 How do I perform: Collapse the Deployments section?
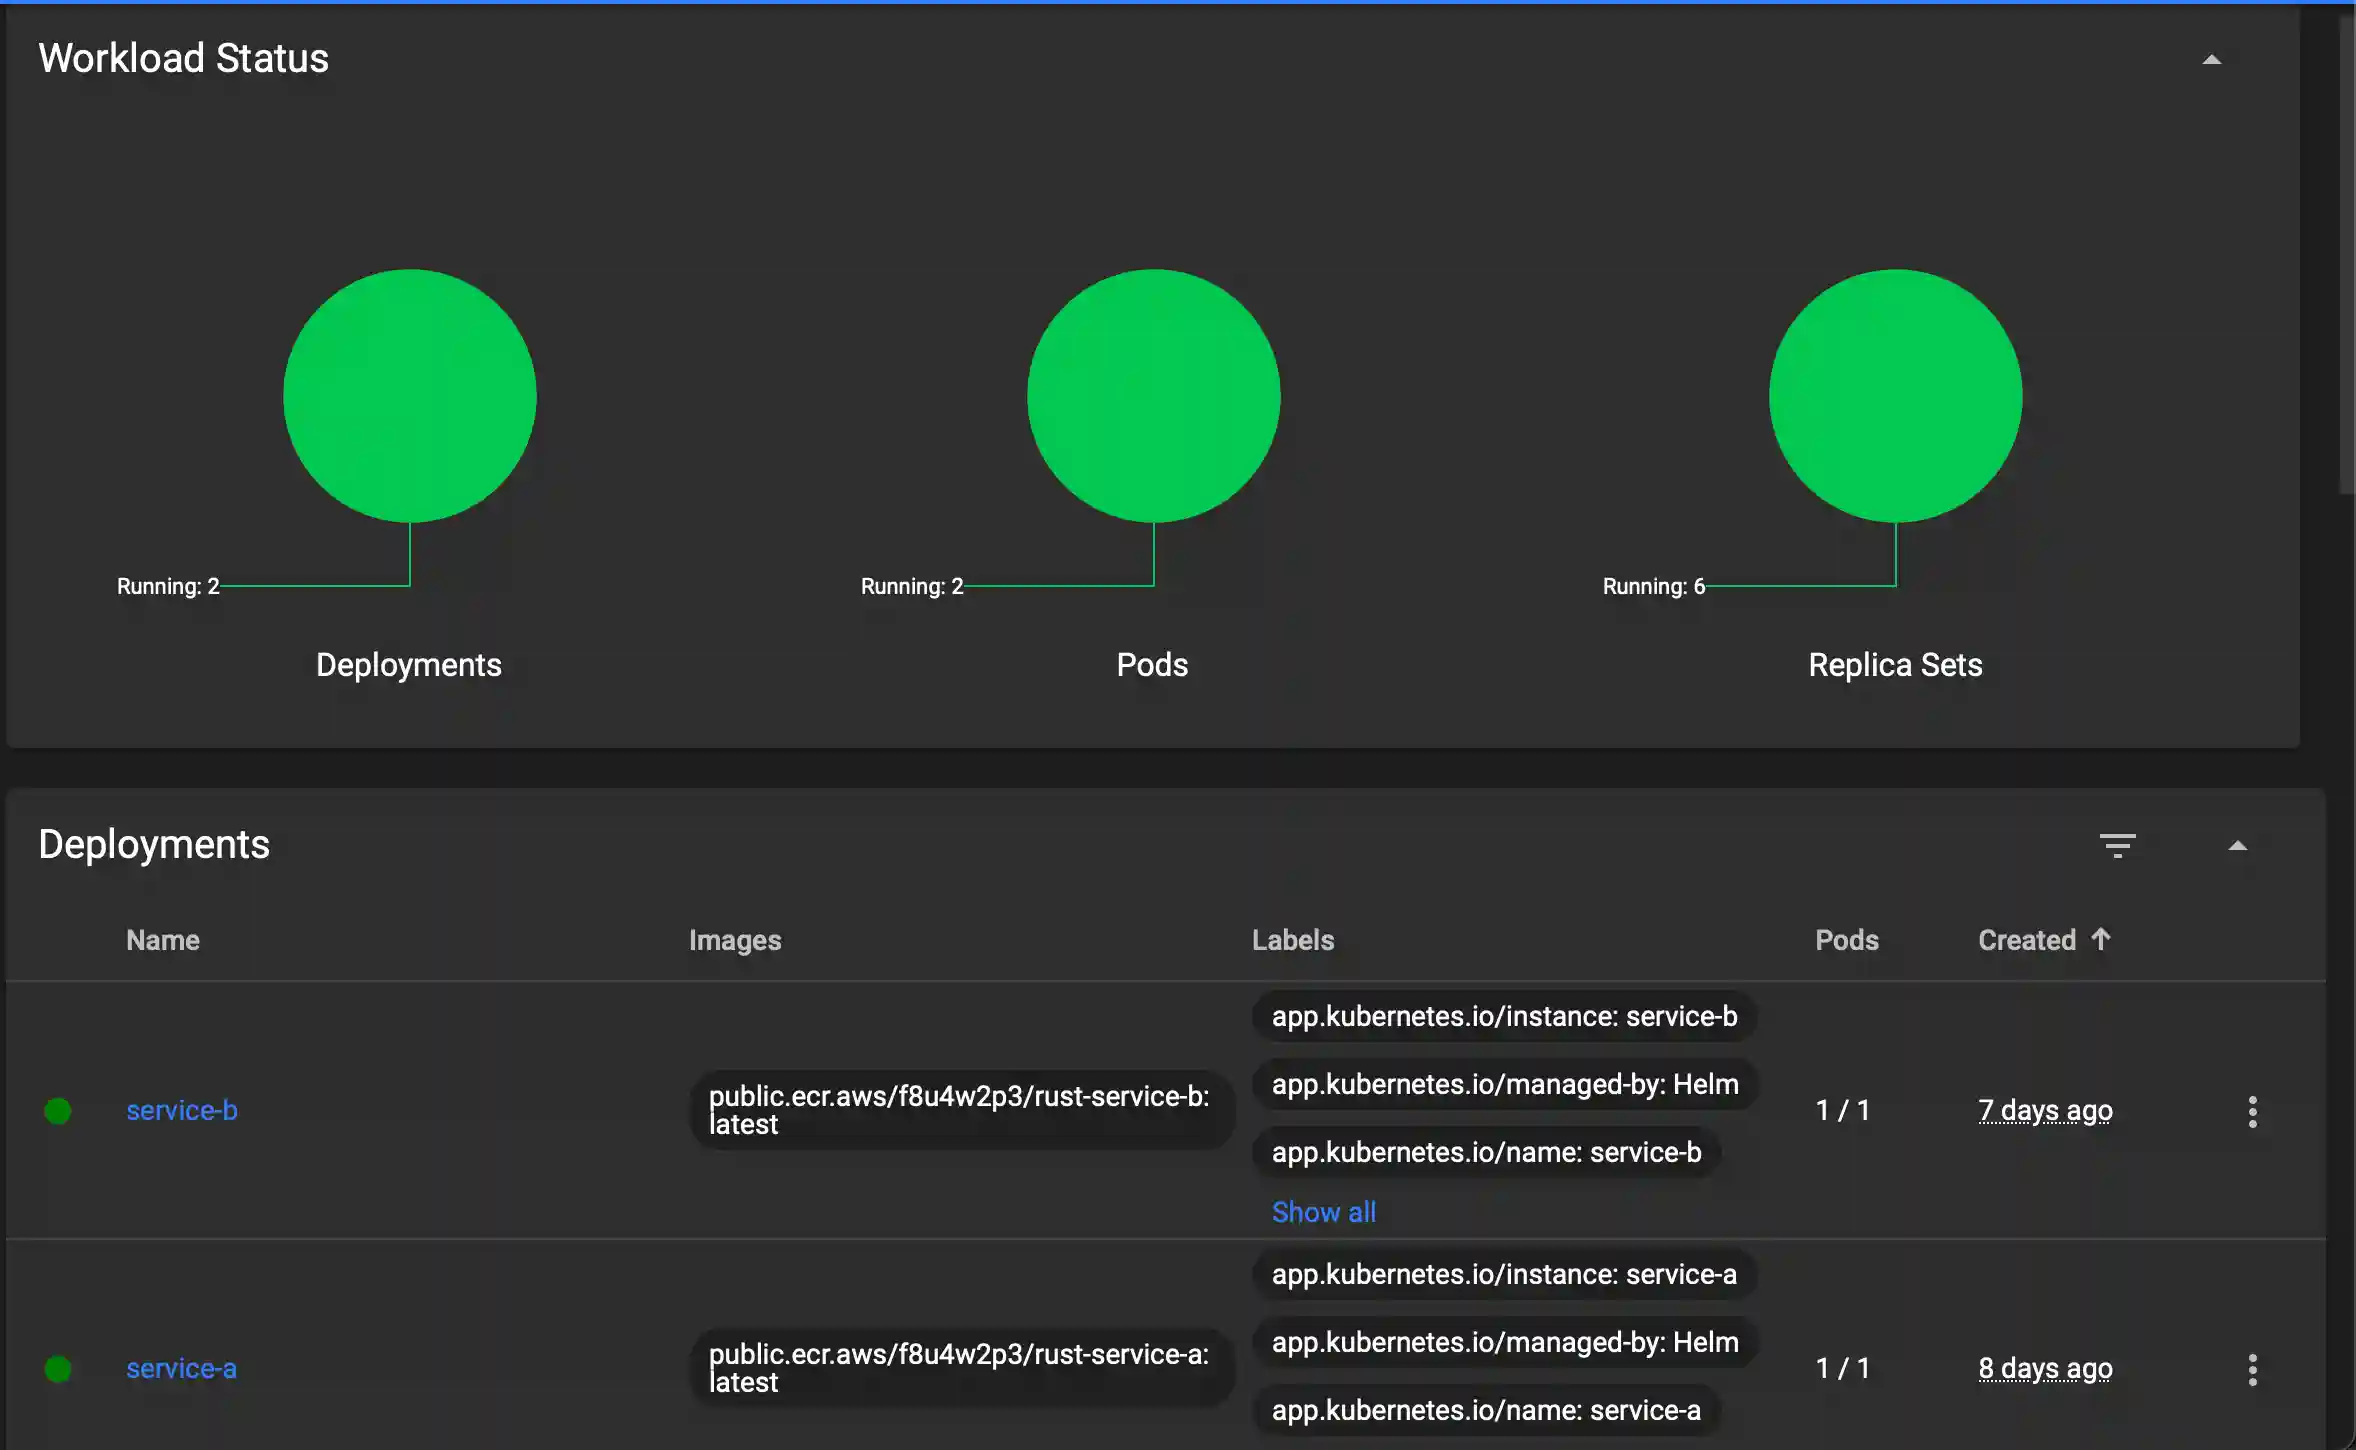pyautogui.click(x=2238, y=845)
